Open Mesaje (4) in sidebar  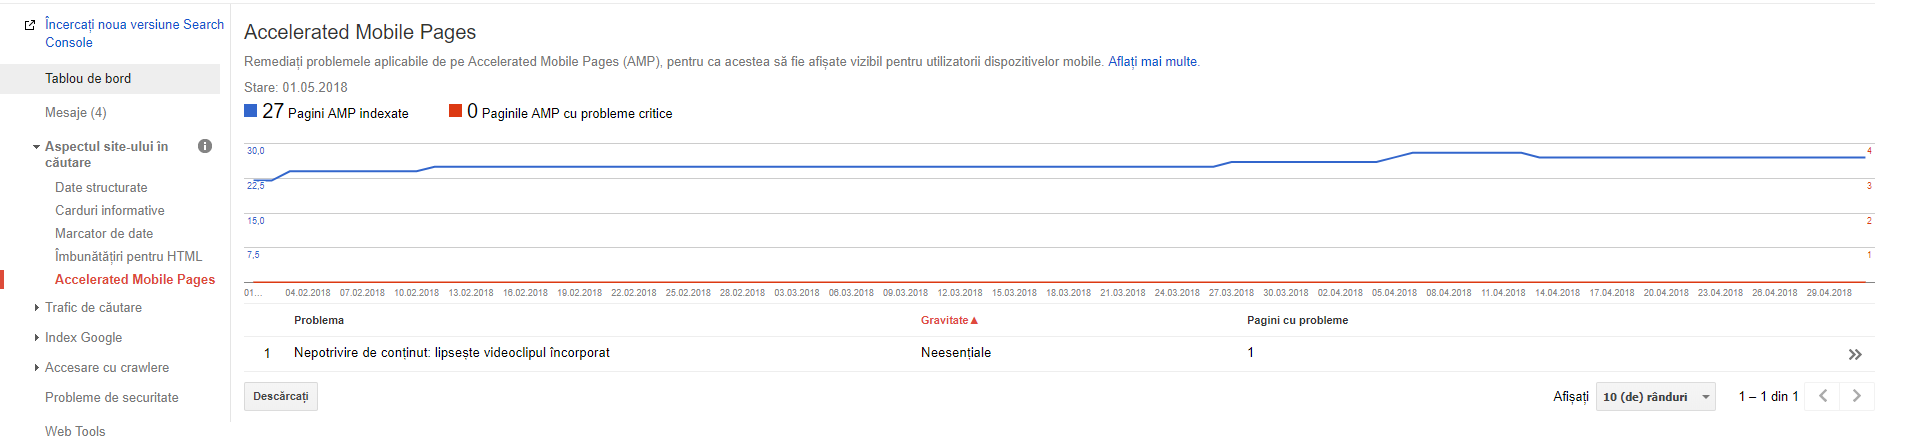76,113
